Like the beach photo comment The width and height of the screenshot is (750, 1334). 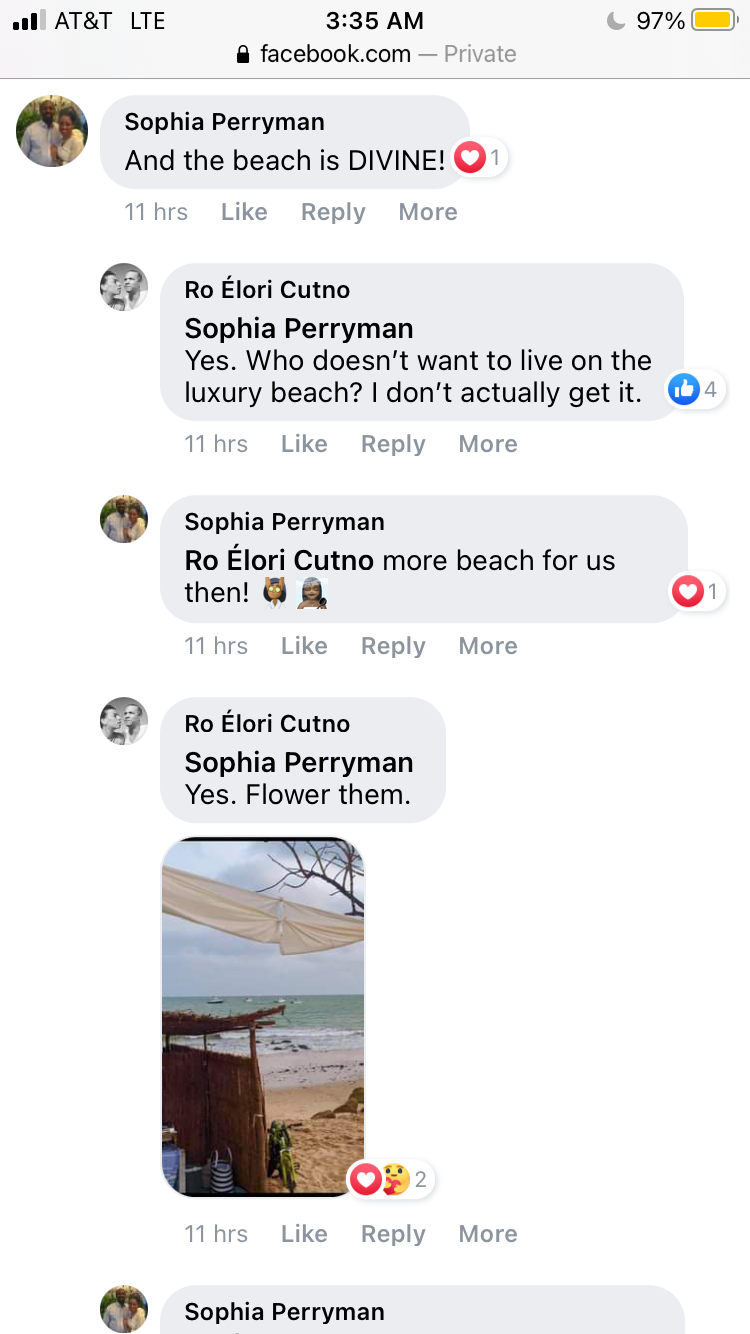point(304,1234)
